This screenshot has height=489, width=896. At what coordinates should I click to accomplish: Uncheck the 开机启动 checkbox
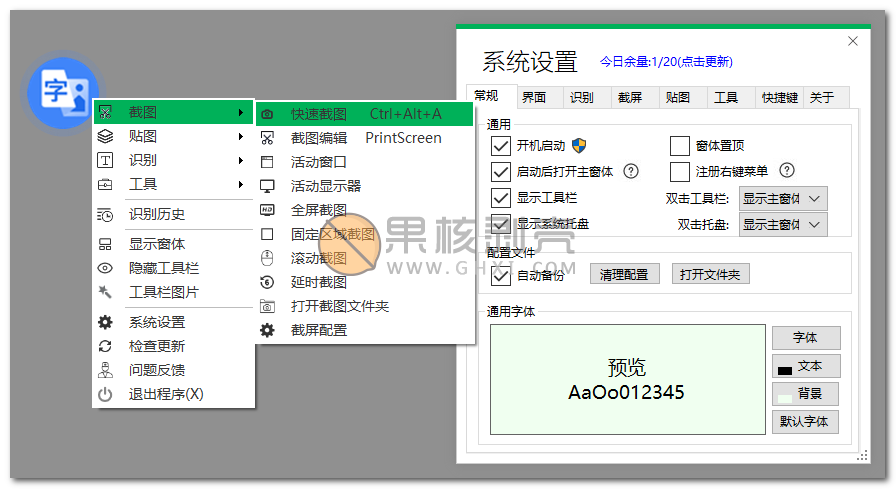(501, 146)
